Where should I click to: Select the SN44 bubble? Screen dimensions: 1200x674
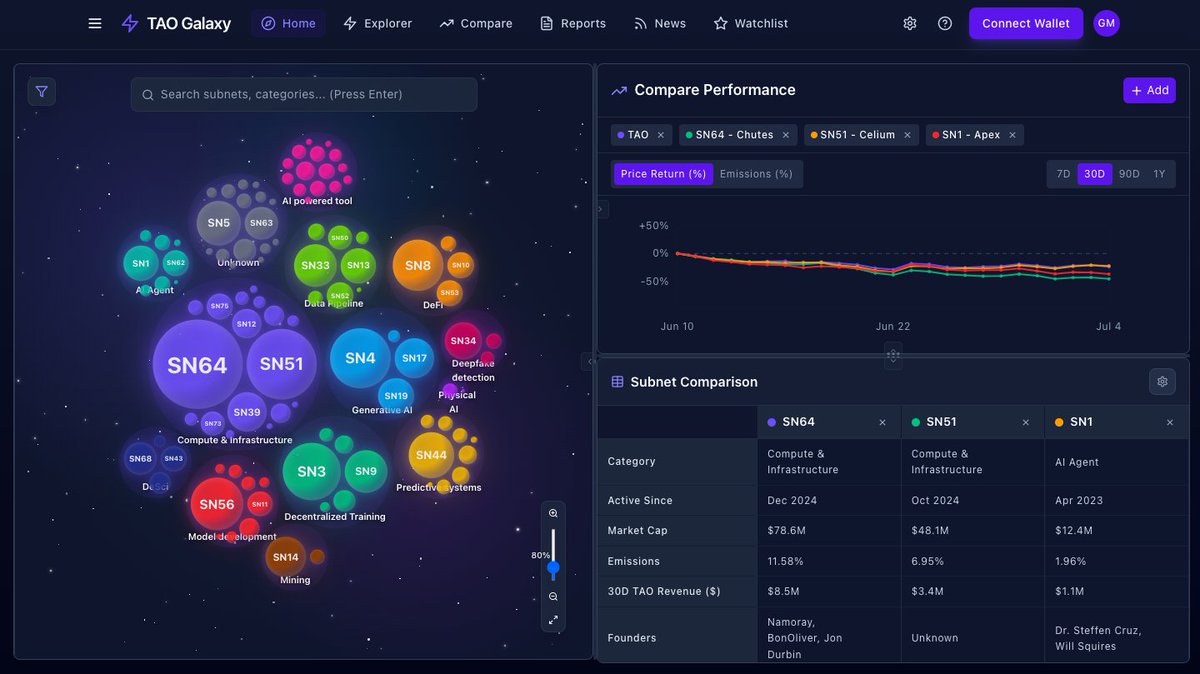pos(431,455)
